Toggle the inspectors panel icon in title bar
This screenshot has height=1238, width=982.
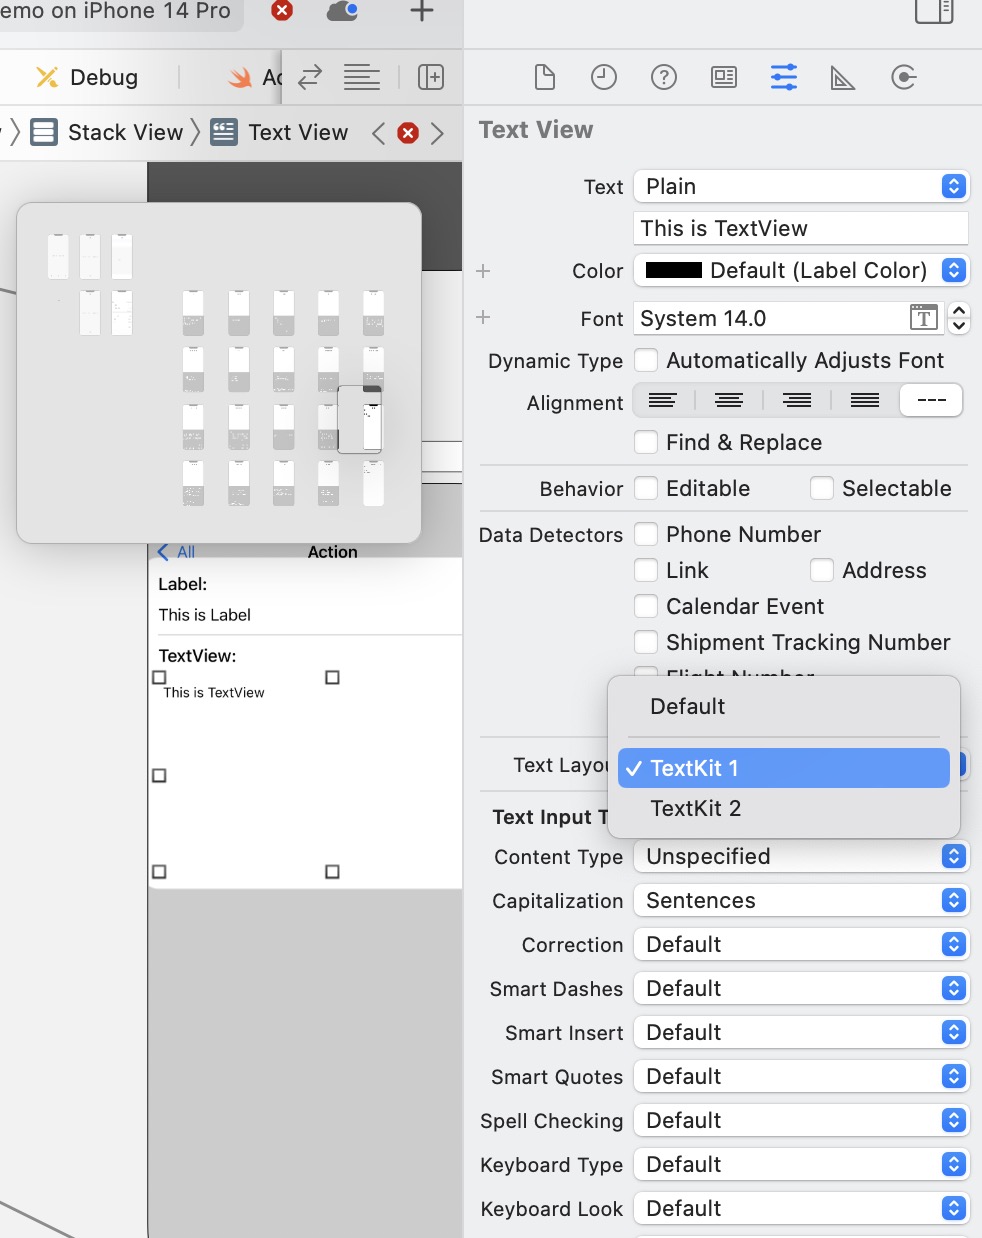click(934, 10)
